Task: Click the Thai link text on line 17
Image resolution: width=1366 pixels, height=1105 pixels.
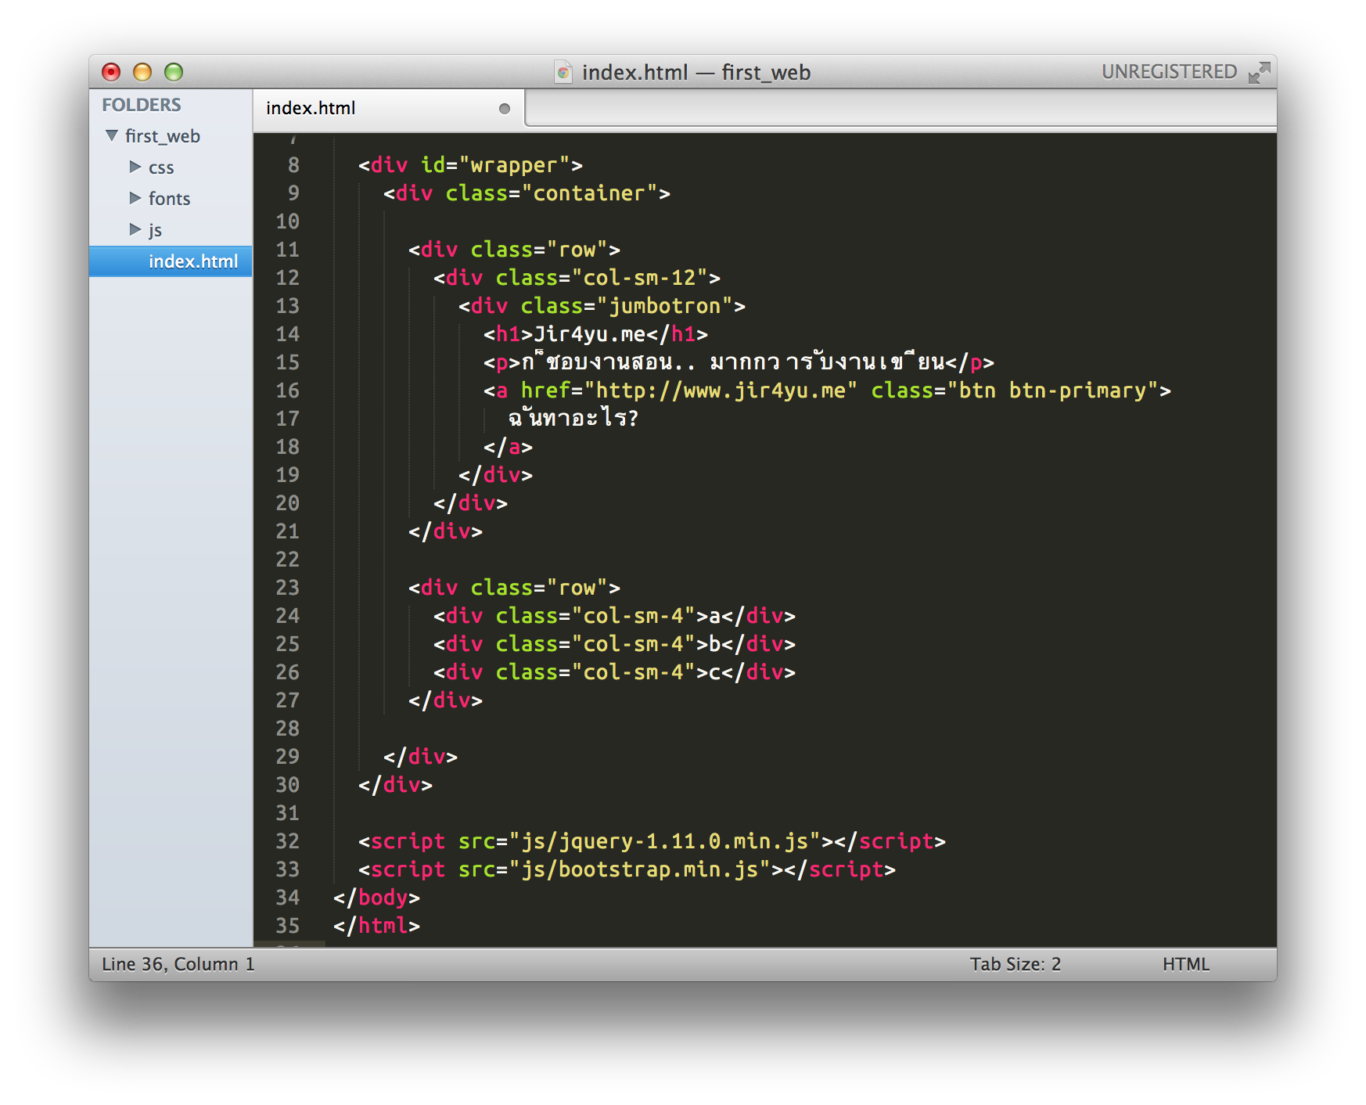Action: (573, 418)
